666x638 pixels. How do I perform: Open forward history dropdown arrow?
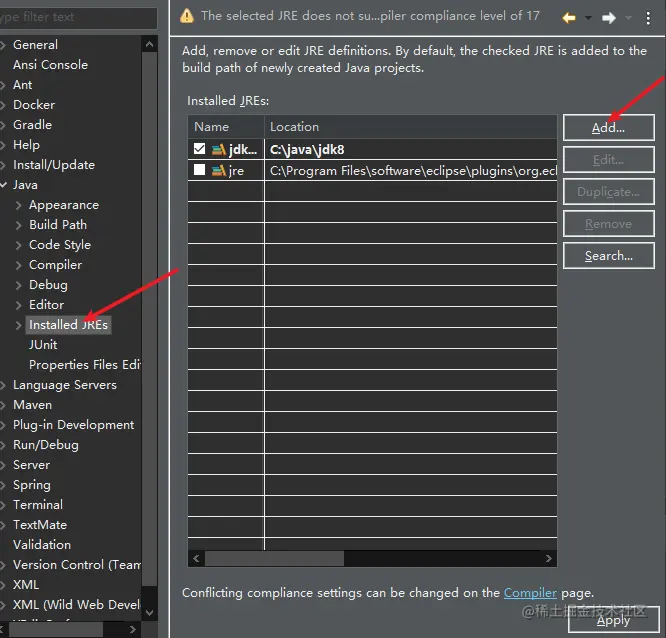pyautogui.click(x=628, y=17)
